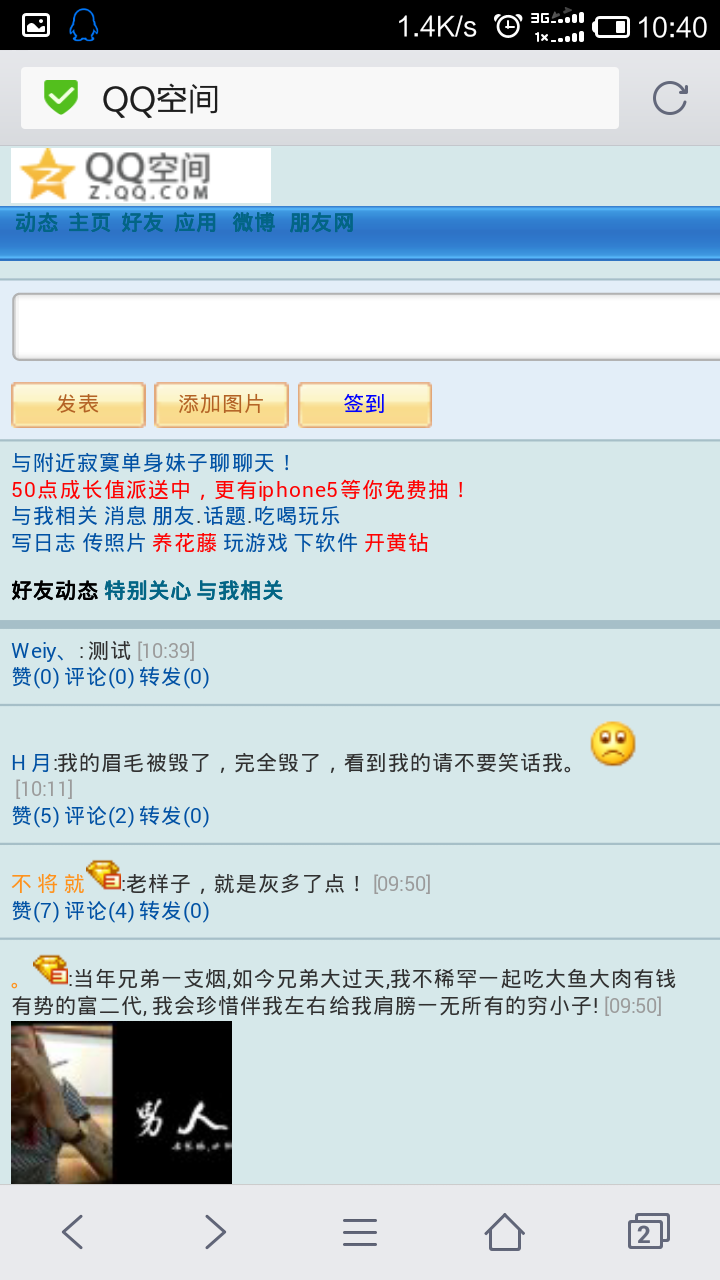Tap the green security shield icon
The height and width of the screenshot is (1280, 720).
61,98
